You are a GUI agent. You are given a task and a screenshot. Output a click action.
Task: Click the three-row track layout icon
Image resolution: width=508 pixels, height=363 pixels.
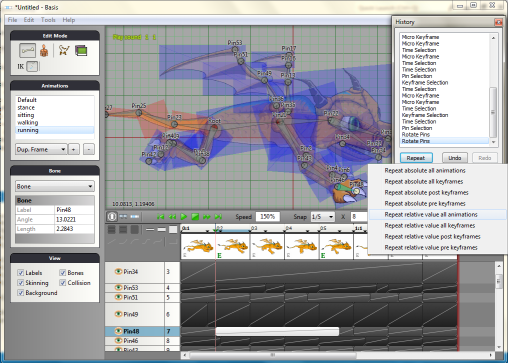[x=112, y=229]
